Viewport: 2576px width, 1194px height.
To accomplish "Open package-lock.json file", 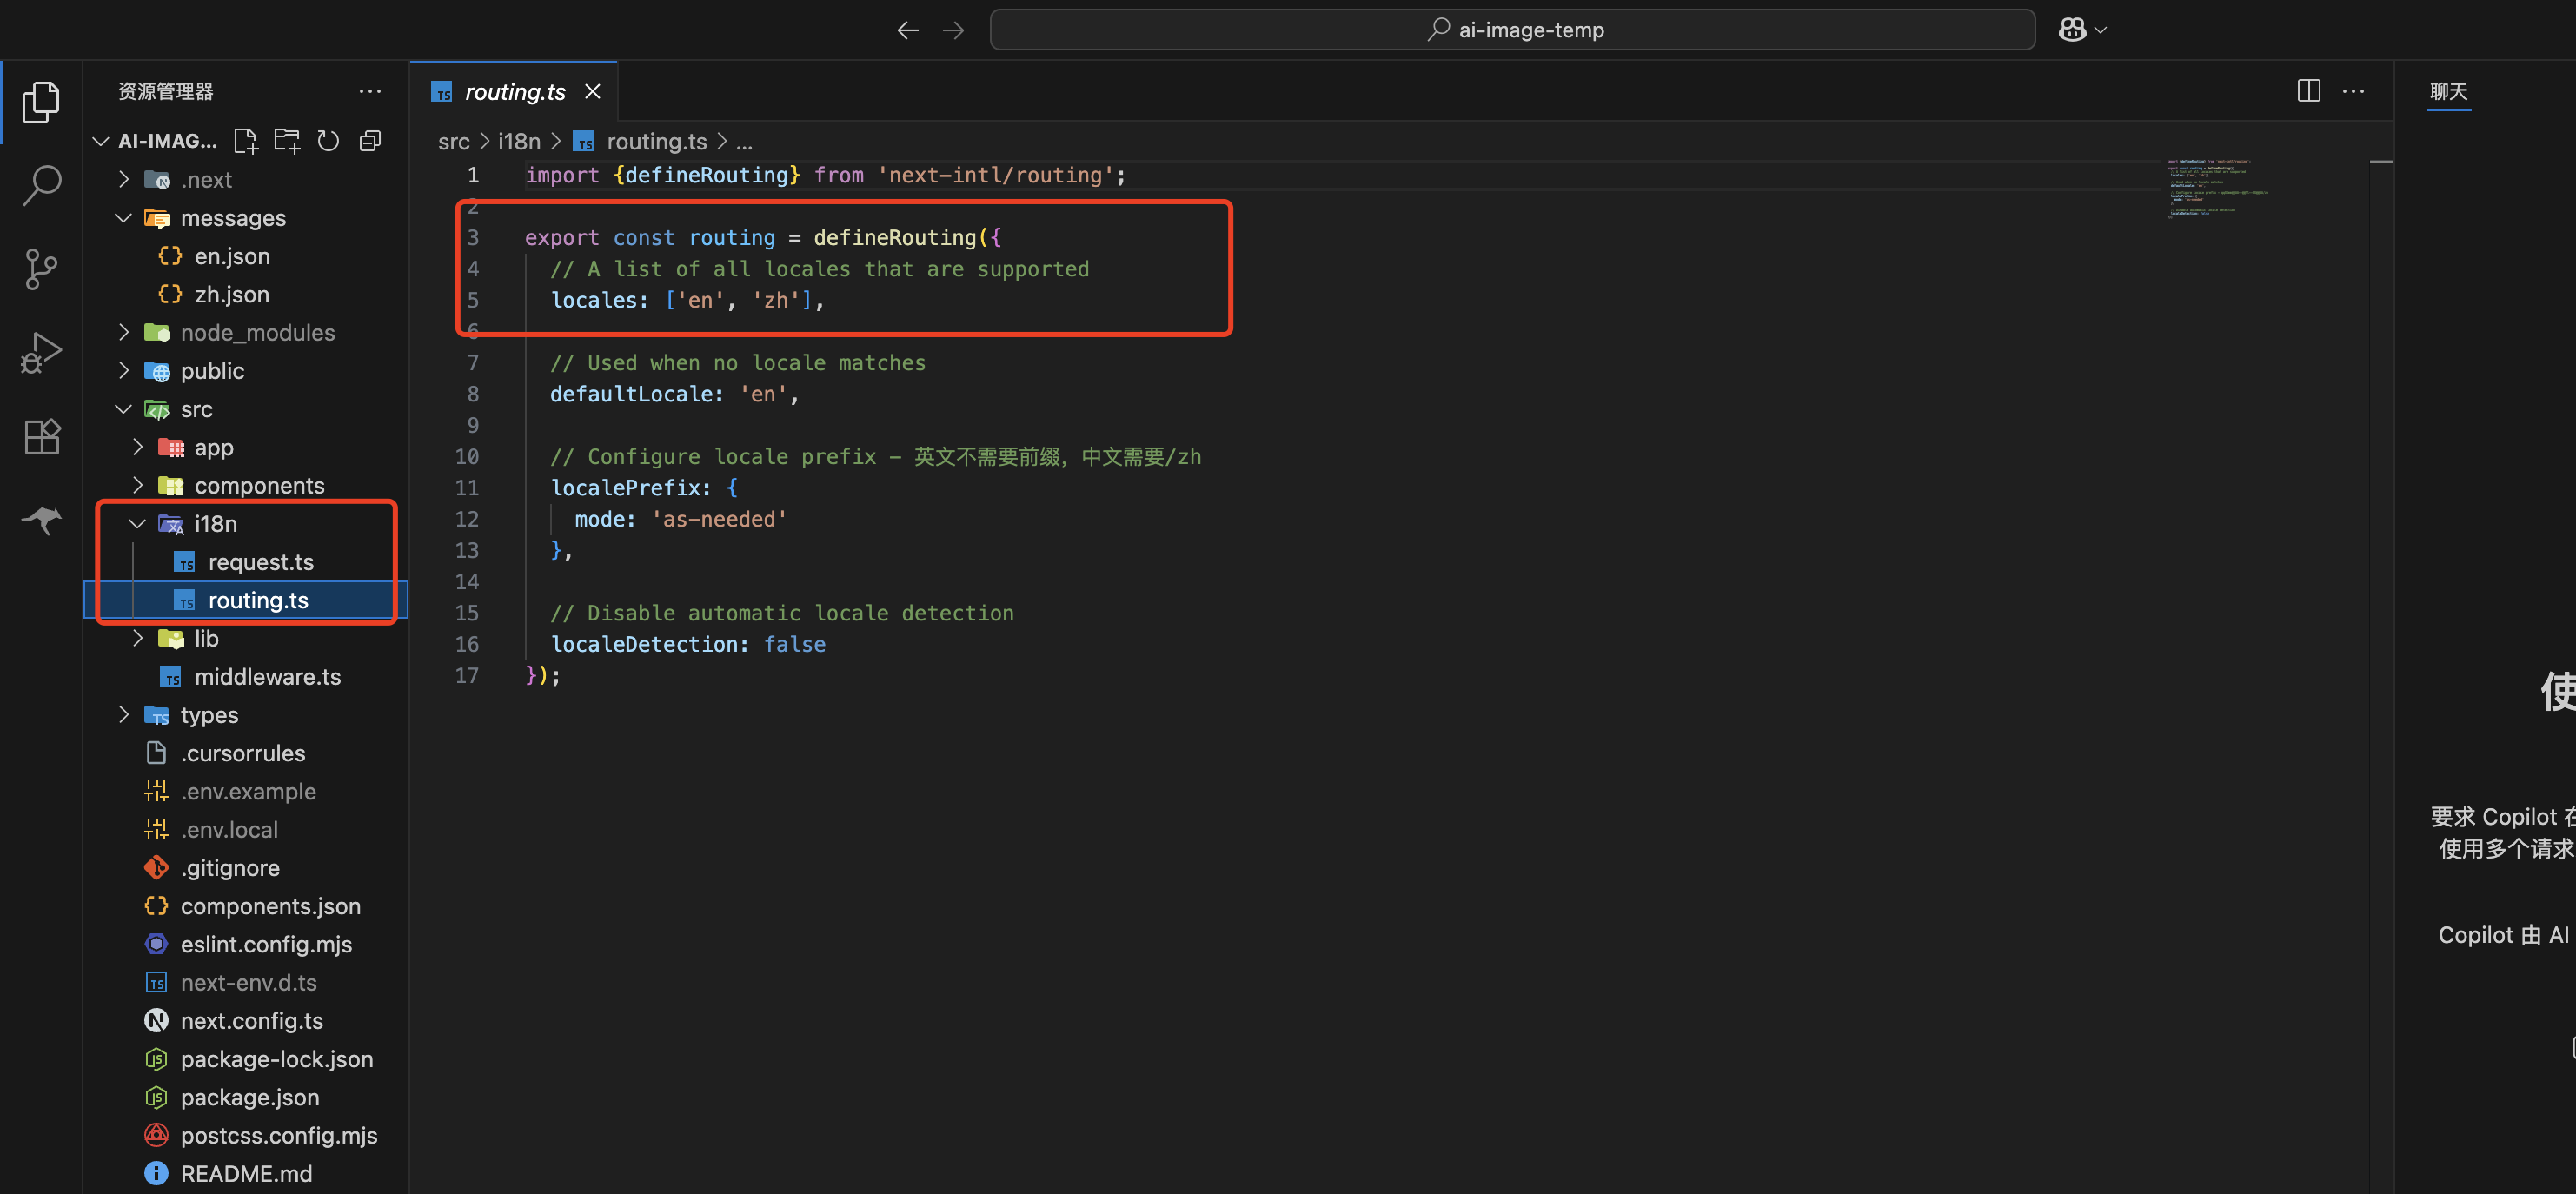I will point(244,1059).
